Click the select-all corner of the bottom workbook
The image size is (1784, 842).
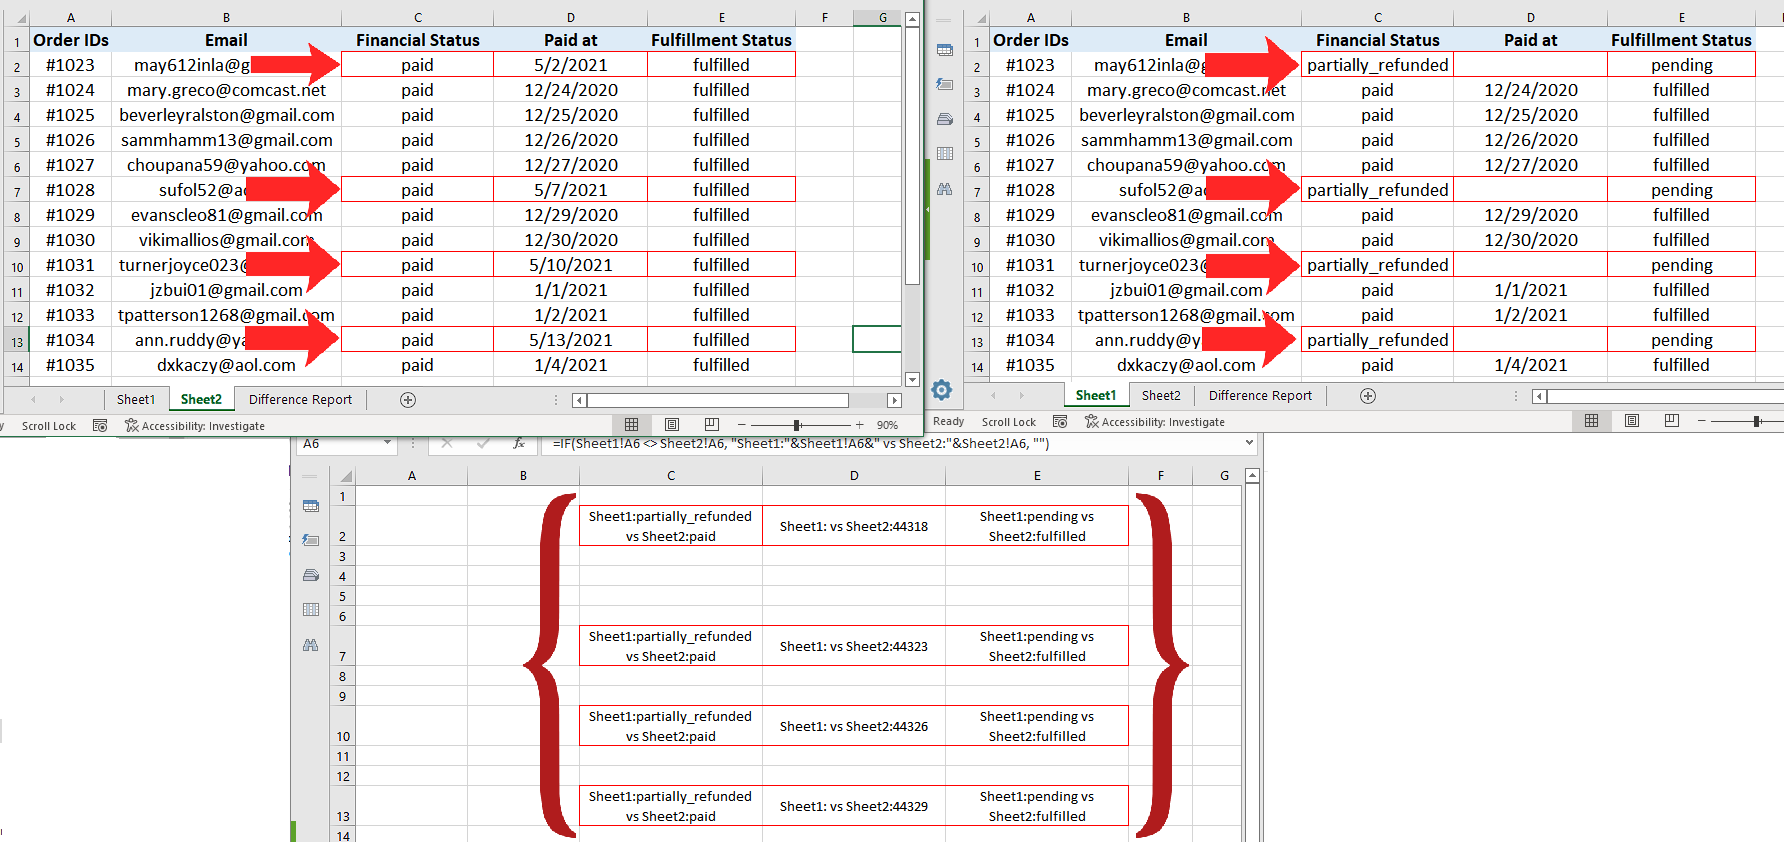pyautogui.click(x=345, y=476)
